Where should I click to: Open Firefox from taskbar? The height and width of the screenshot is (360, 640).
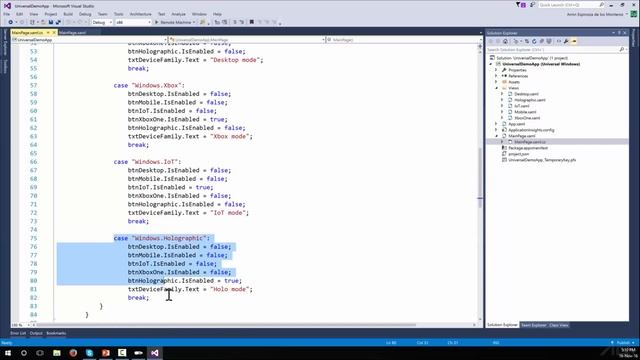coord(73,353)
